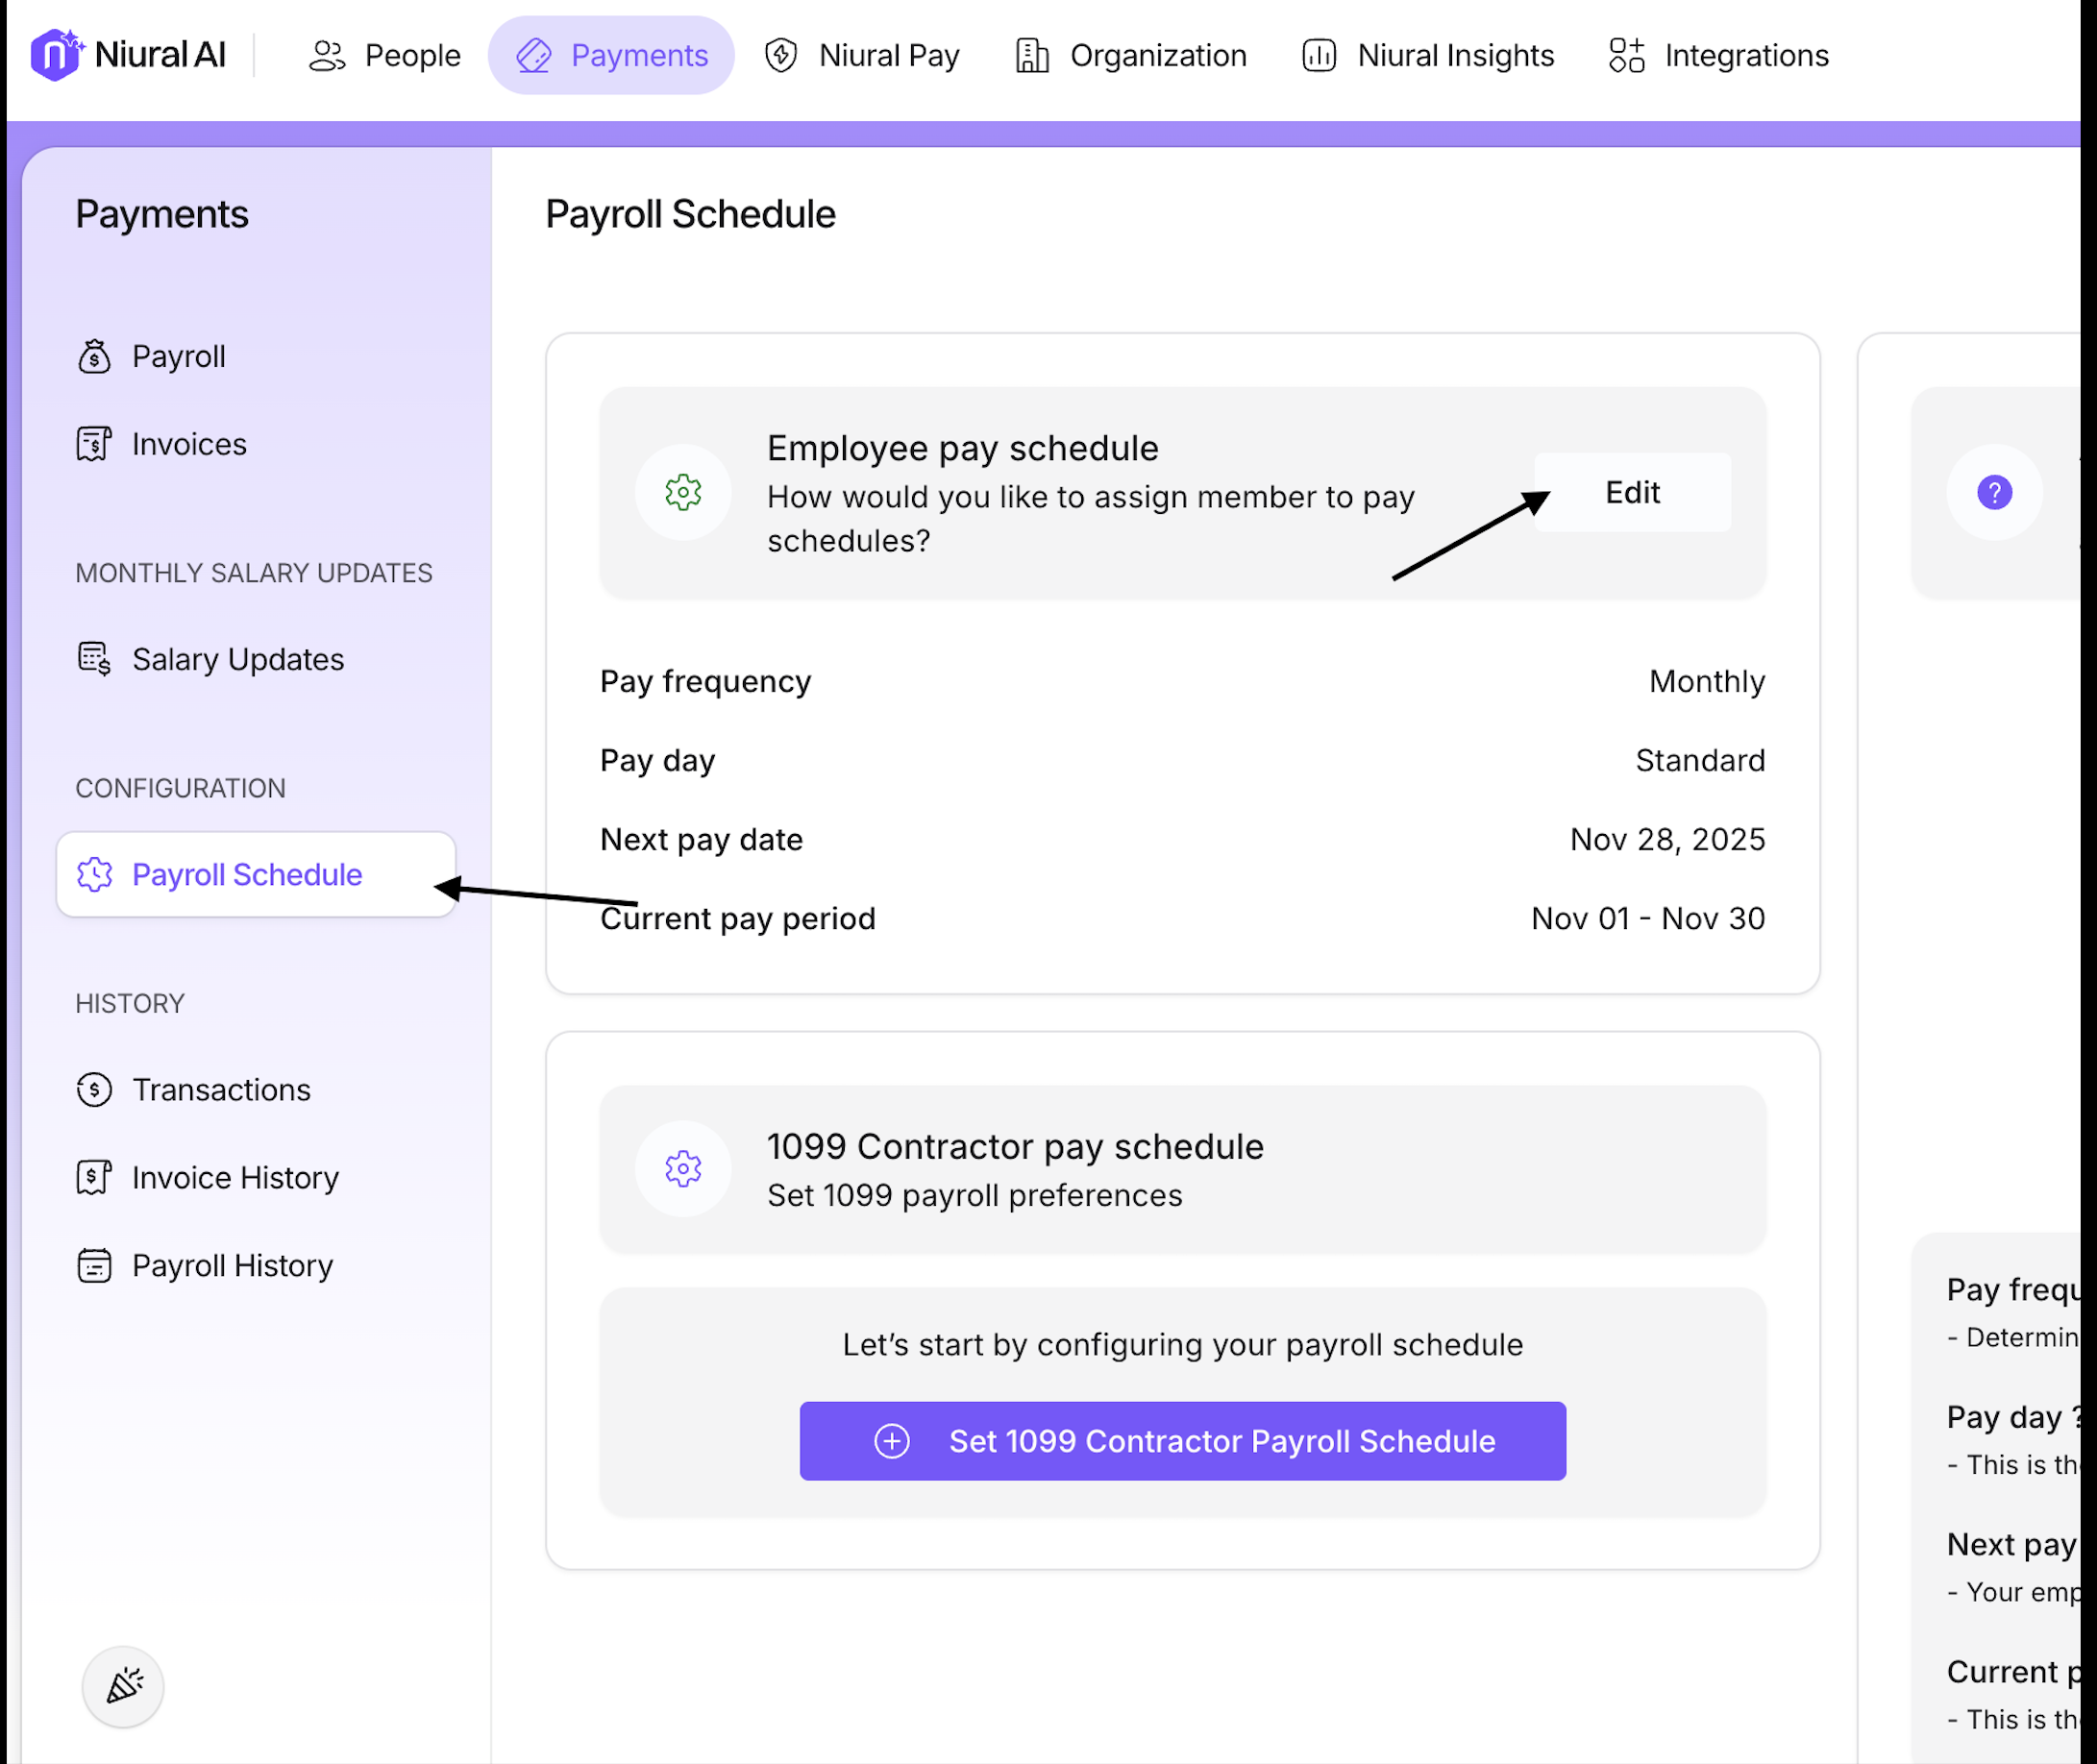Click the Niural AI logo icon
The width and height of the screenshot is (2097, 1764).
coord(56,54)
